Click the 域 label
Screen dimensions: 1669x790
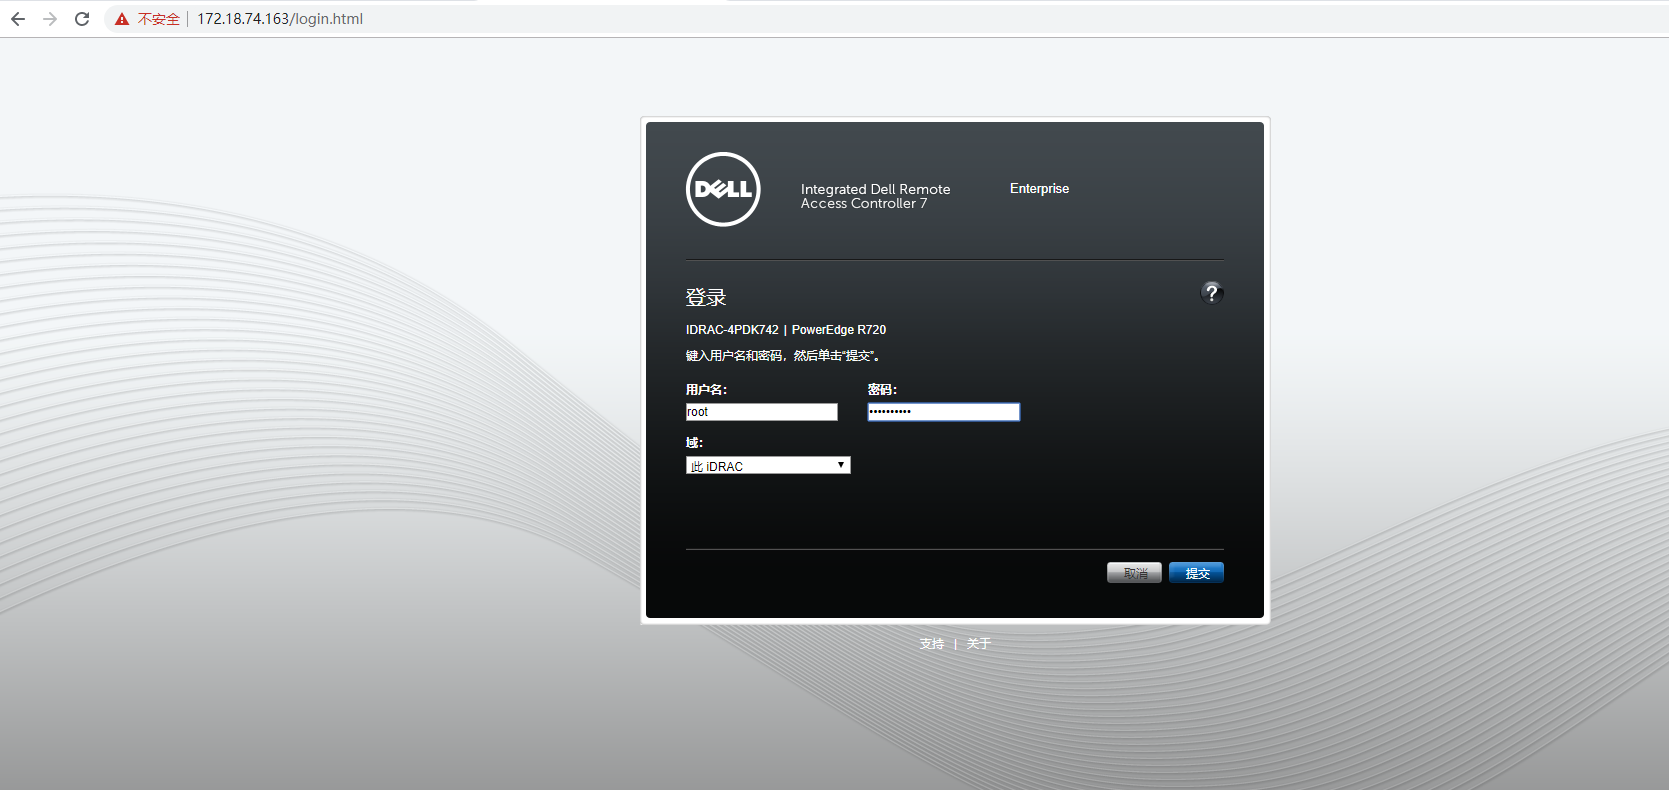point(694,443)
